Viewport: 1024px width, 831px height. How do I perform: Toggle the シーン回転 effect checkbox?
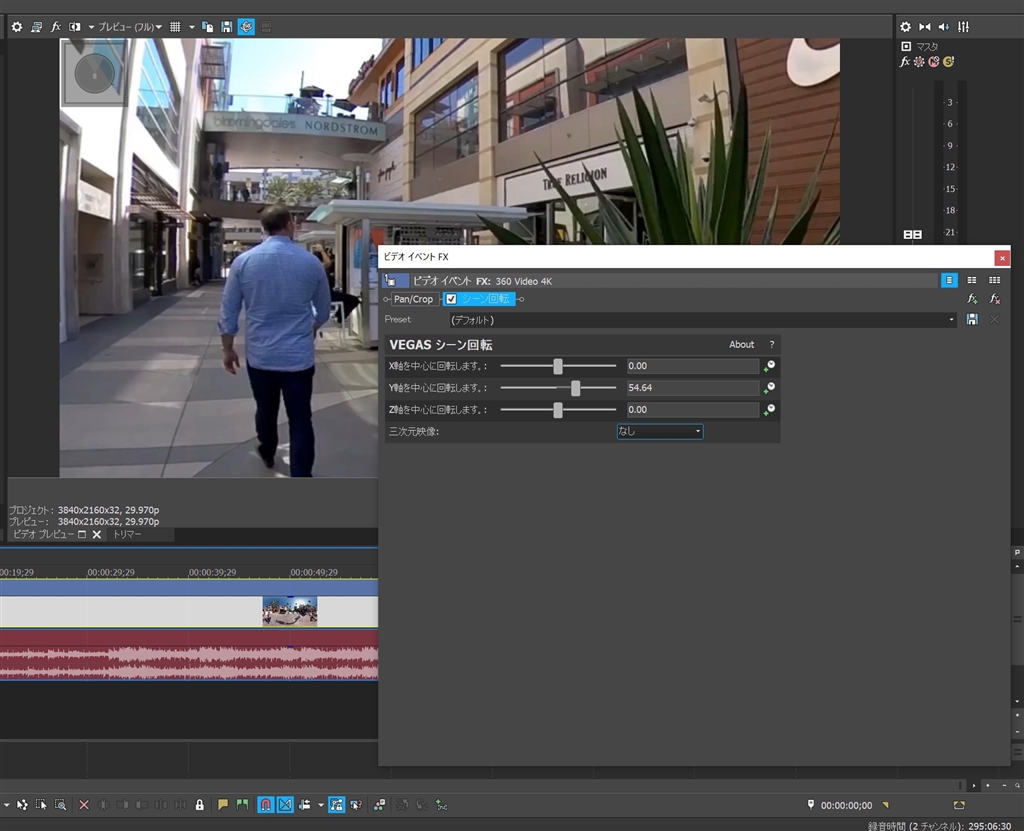click(451, 299)
